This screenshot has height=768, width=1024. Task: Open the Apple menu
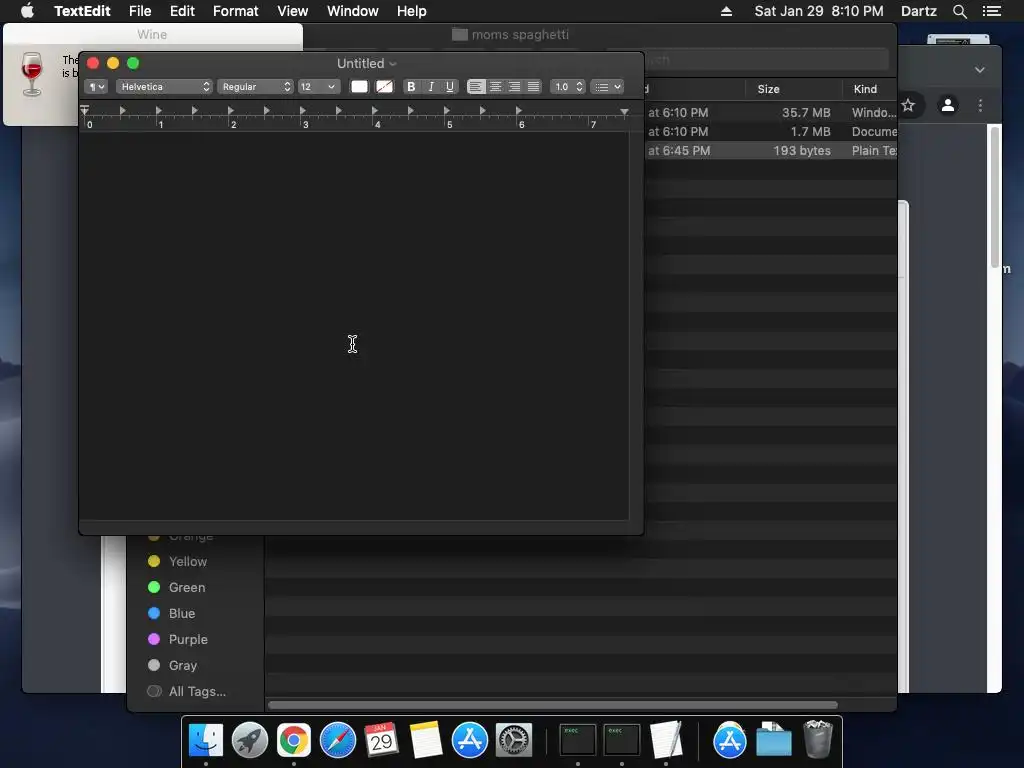pos(27,11)
